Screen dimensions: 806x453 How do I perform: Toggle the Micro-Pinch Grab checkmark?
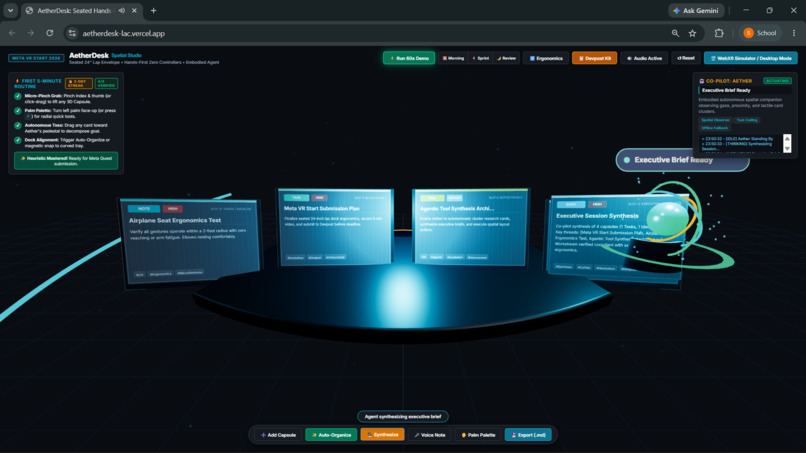click(17, 96)
